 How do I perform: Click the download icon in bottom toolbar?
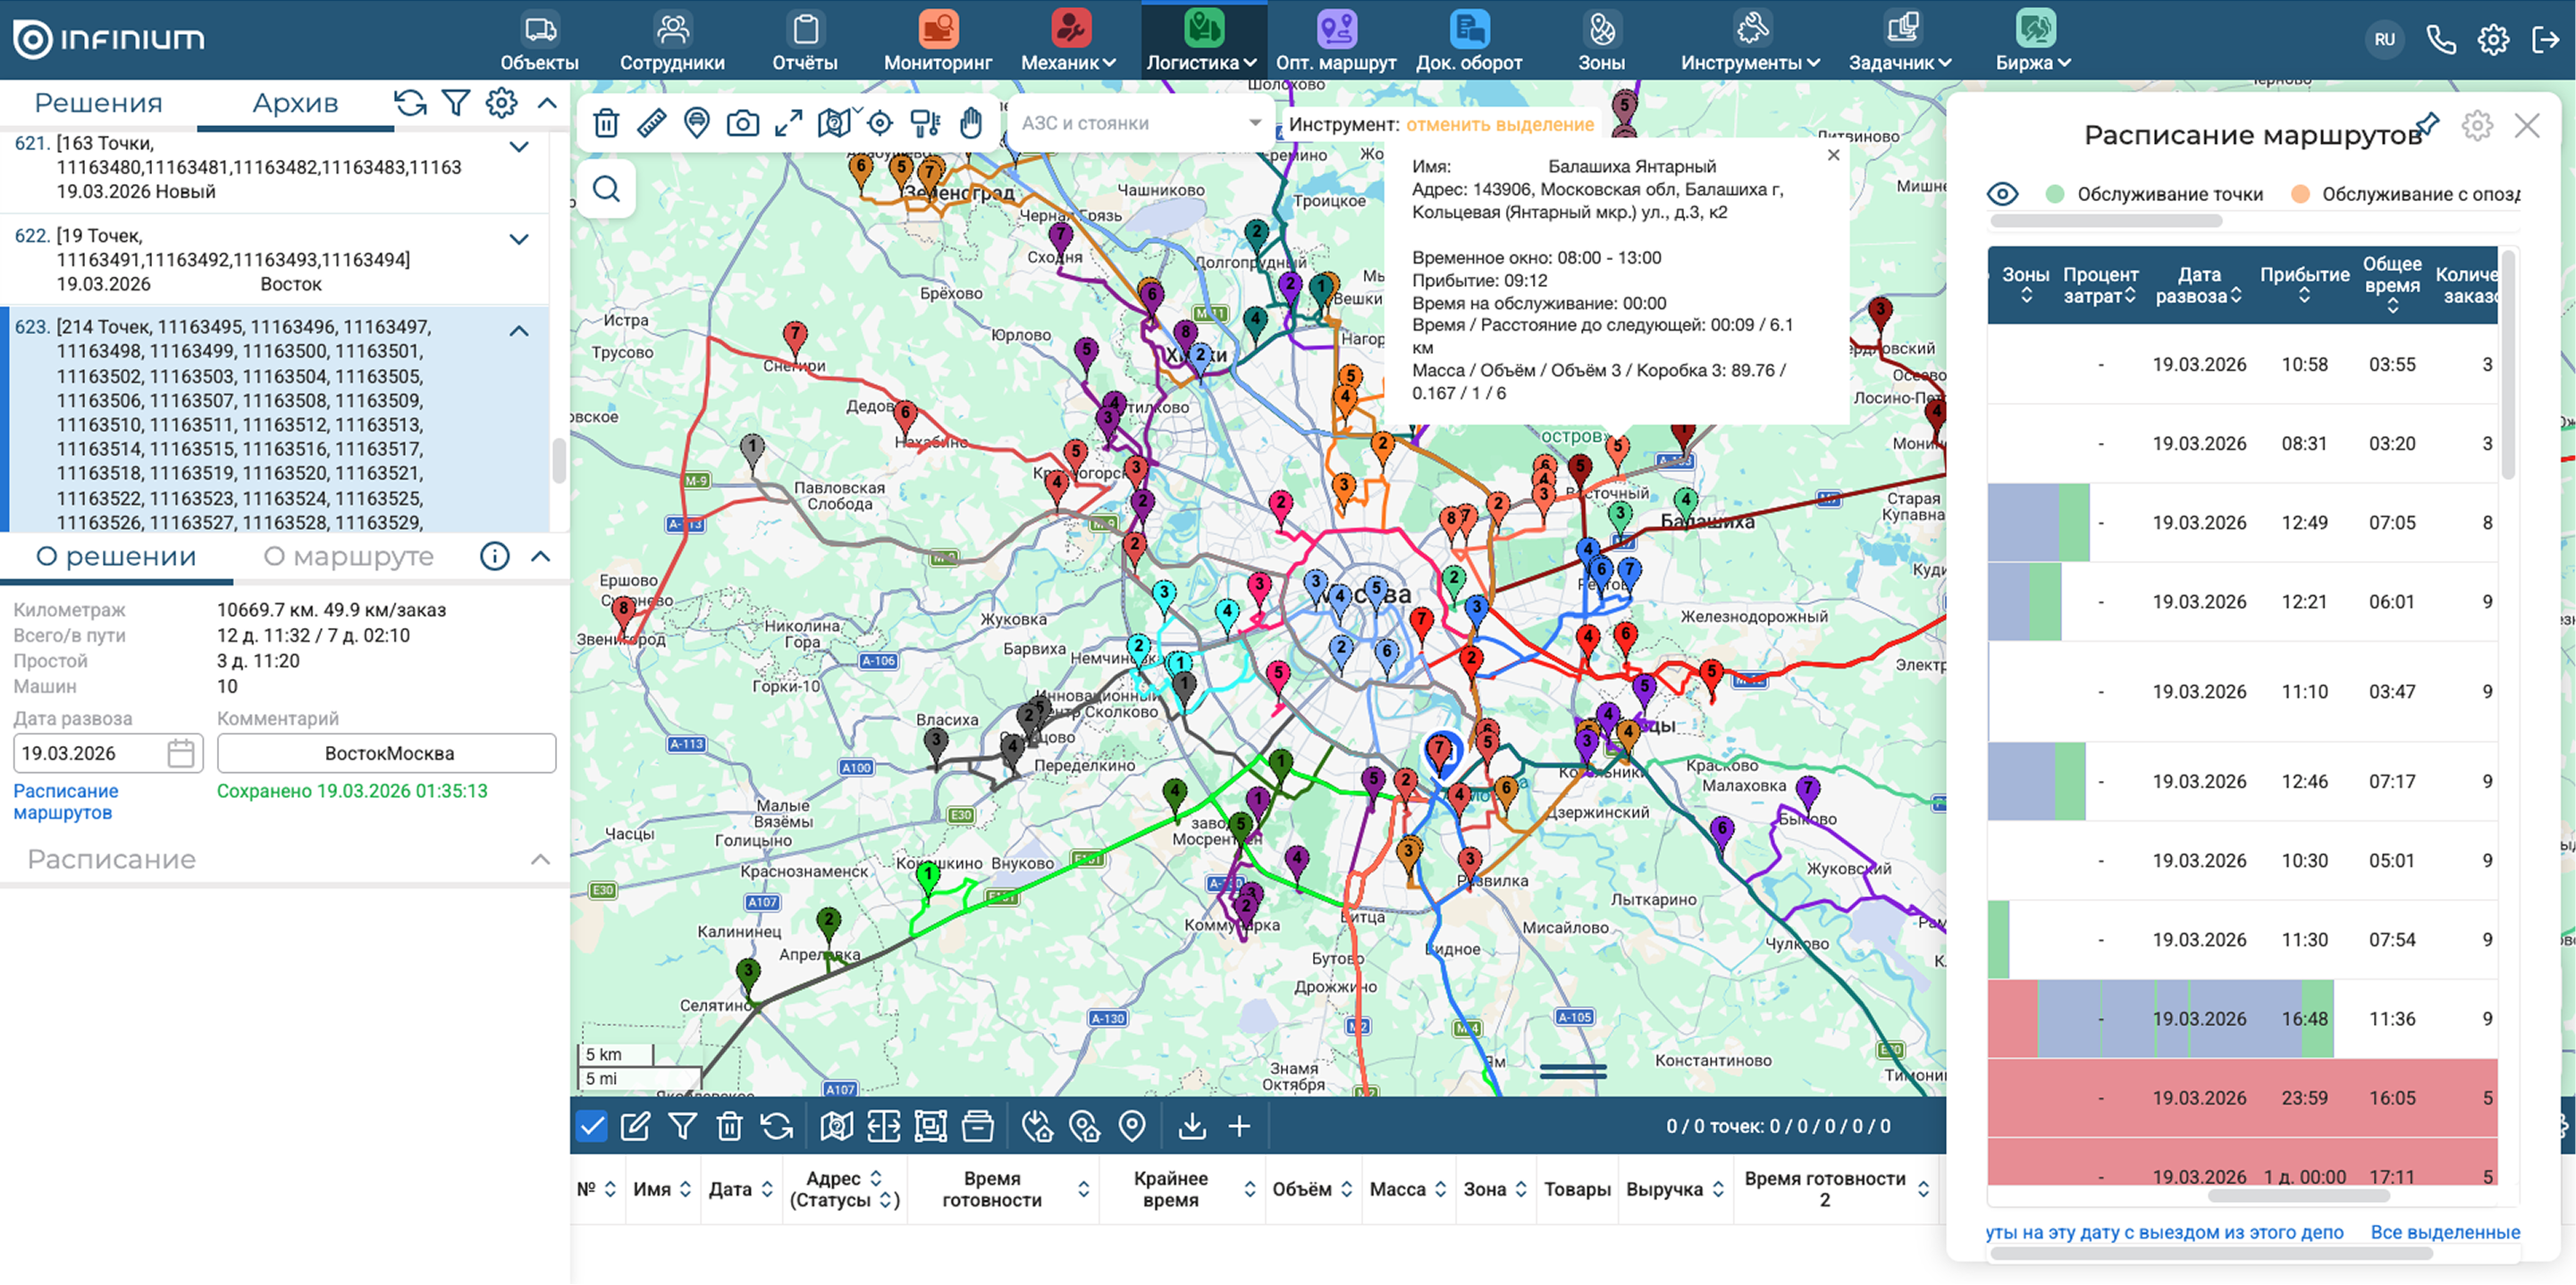1191,1127
